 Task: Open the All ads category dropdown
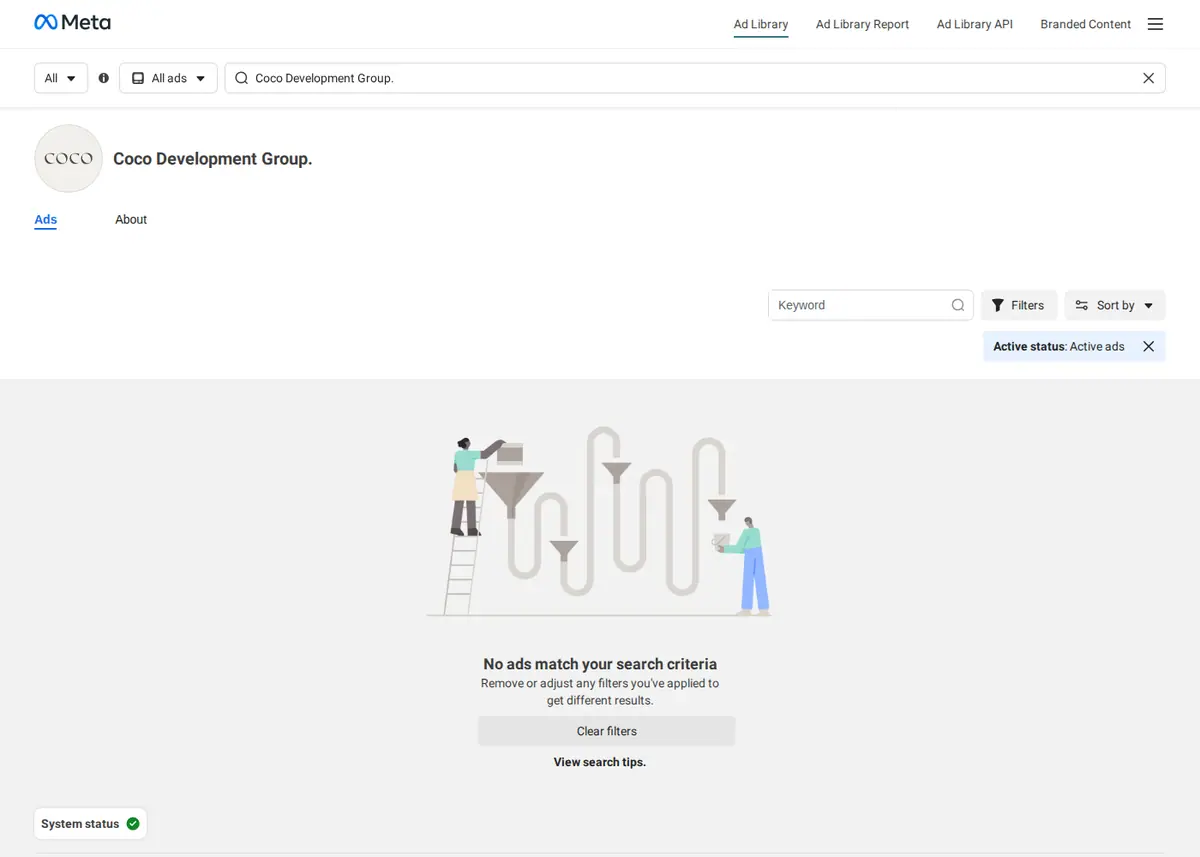tap(168, 78)
